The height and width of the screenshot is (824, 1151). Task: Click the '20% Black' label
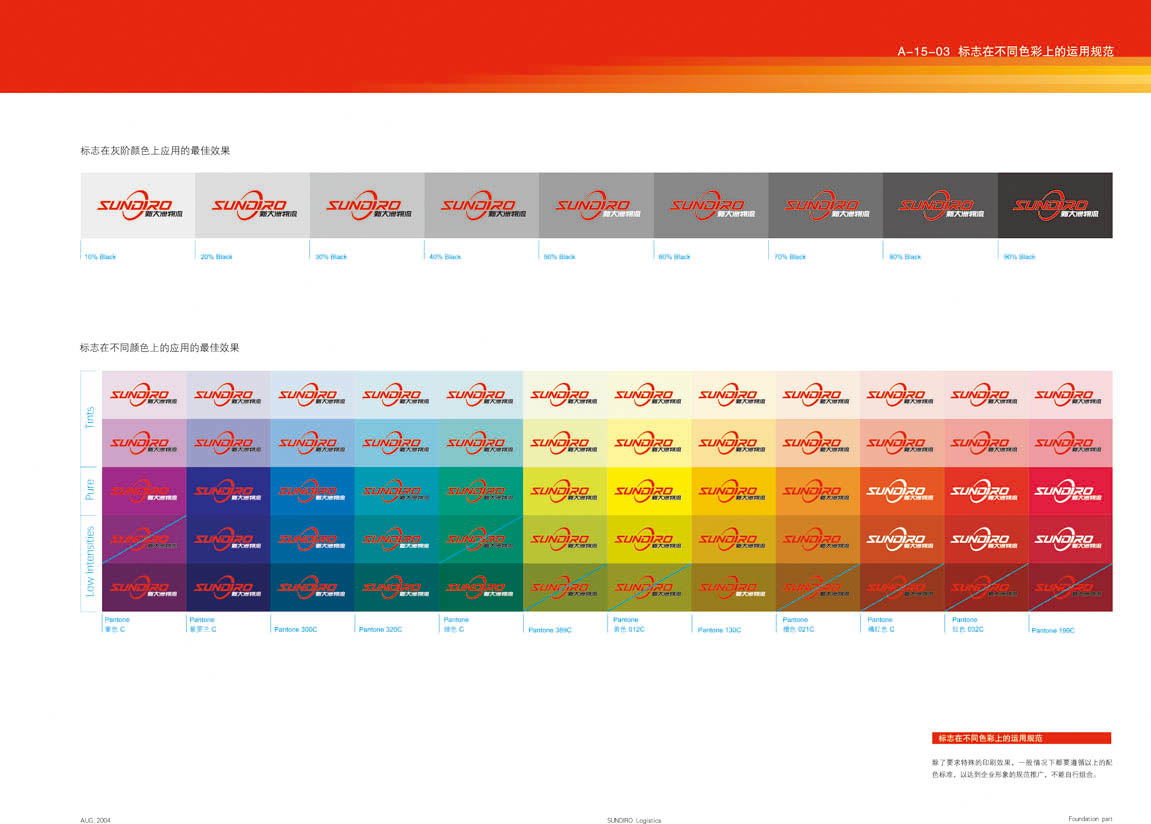[x=217, y=257]
